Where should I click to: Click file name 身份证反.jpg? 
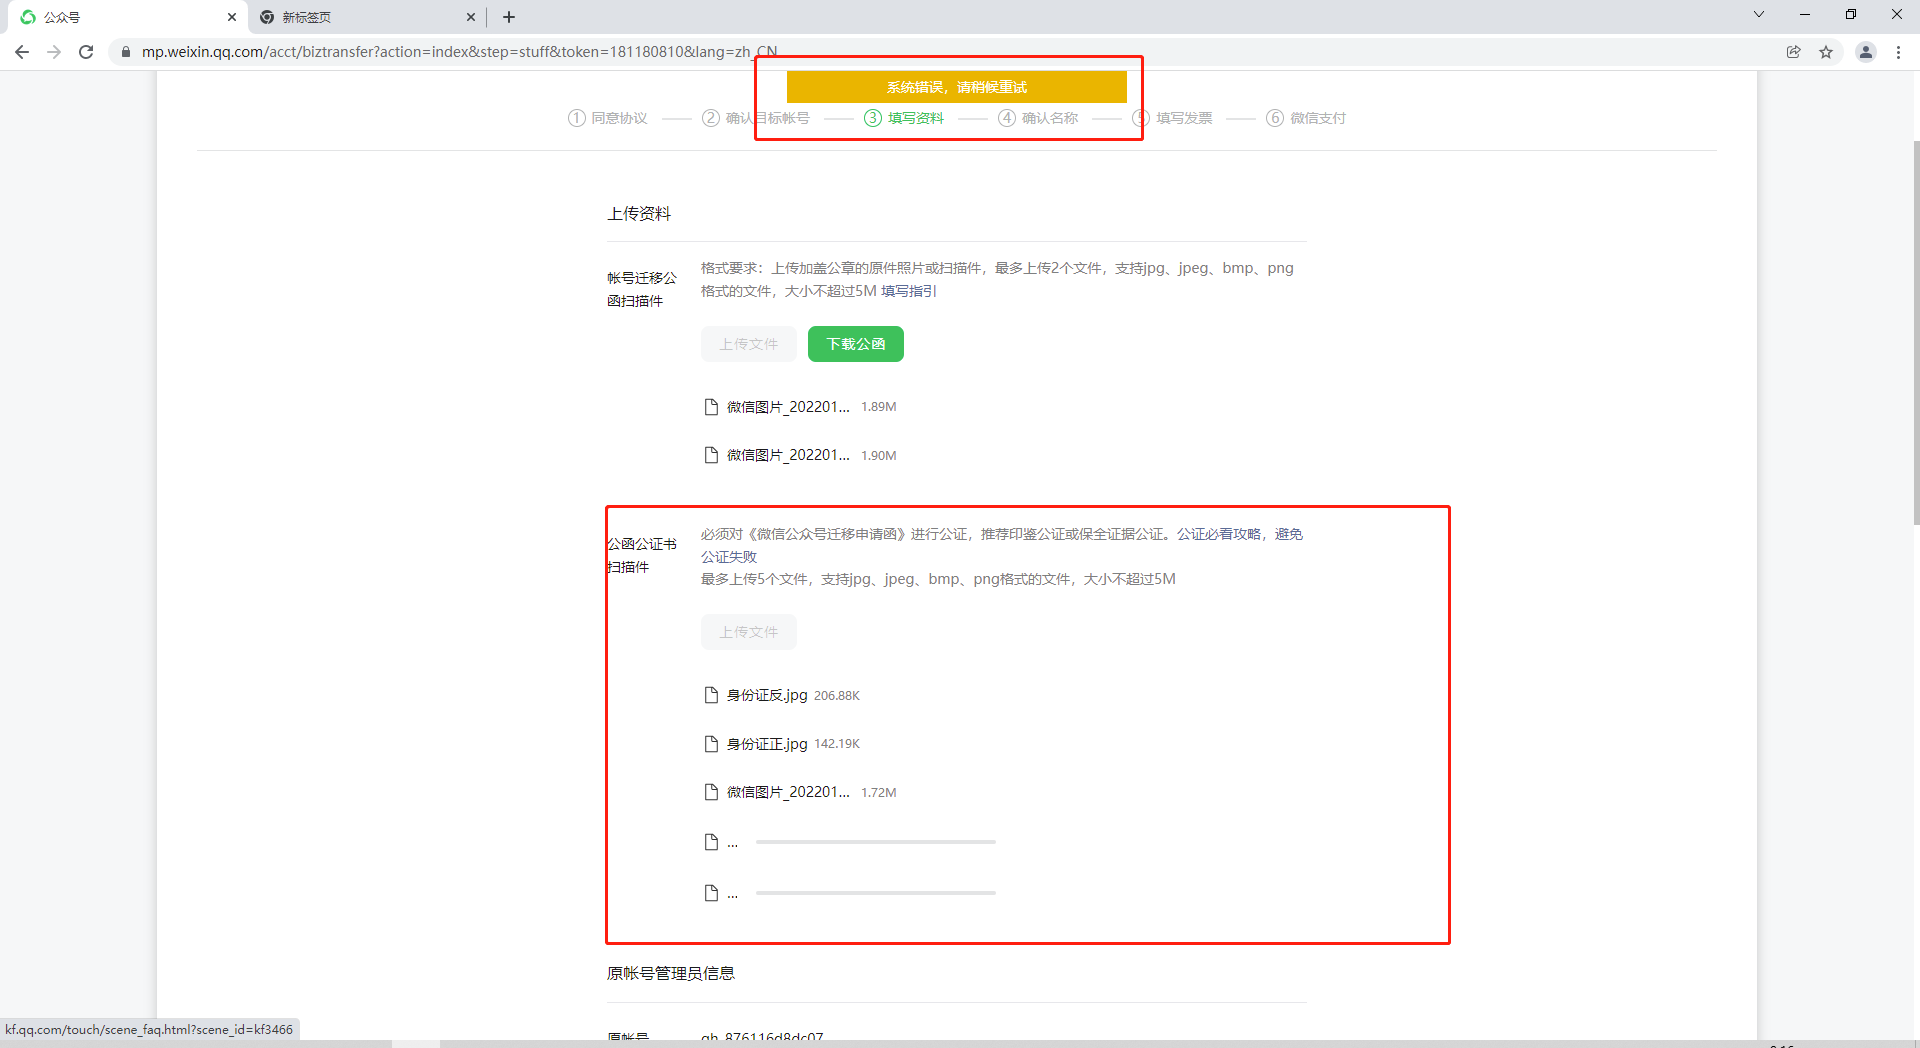tap(767, 695)
